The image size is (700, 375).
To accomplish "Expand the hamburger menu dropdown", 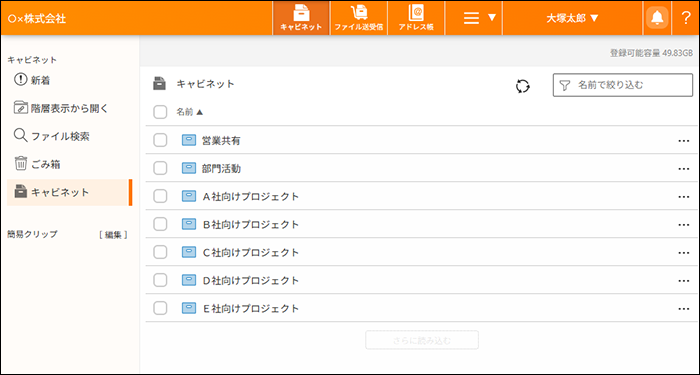I will point(474,18).
